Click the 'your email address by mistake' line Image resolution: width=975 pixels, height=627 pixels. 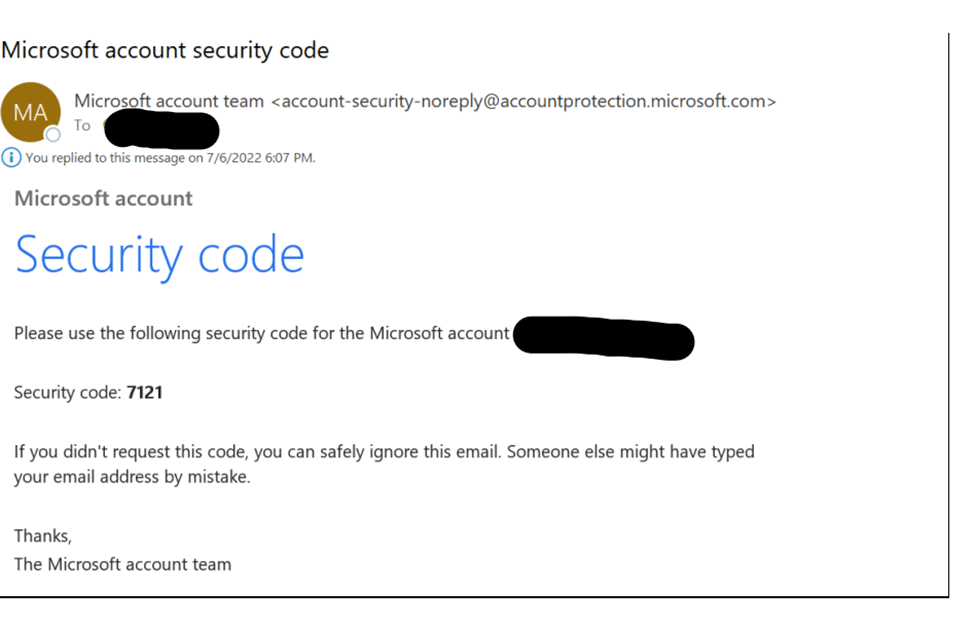click(x=132, y=477)
